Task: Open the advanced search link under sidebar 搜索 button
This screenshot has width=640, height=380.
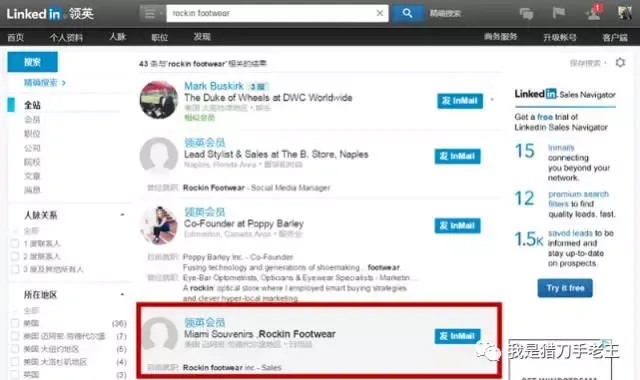Action: [x=44, y=83]
